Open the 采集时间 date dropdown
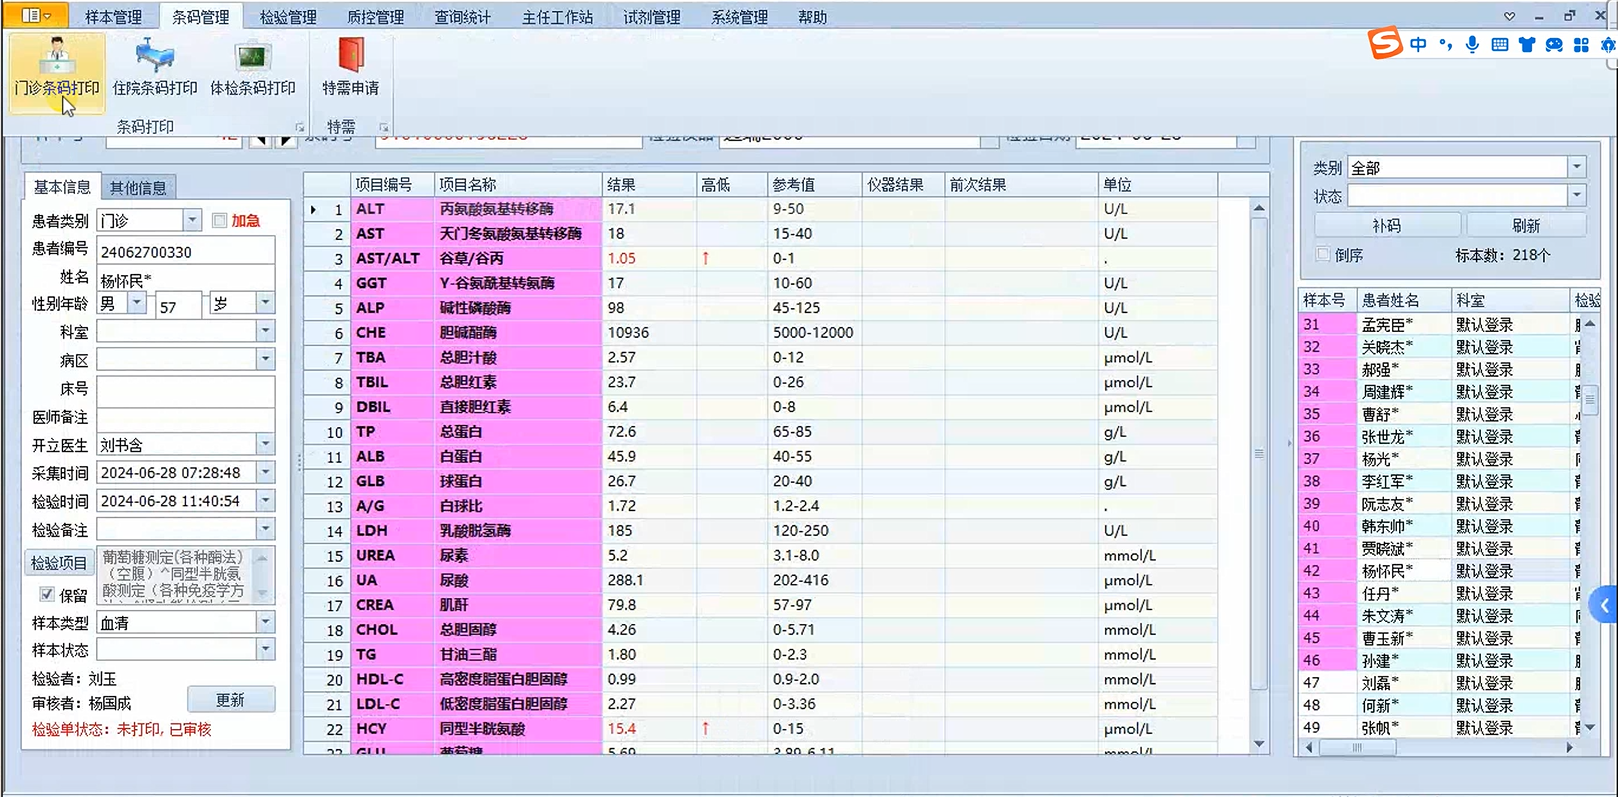 [265, 472]
